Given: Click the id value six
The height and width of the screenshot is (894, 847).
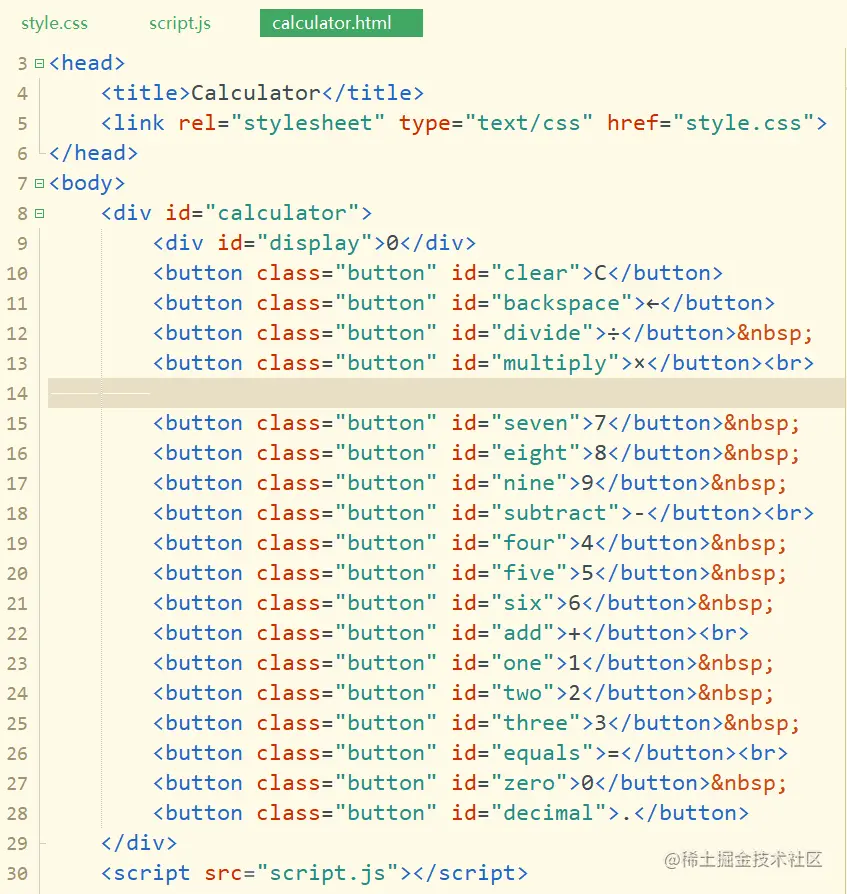Looking at the screenshot, I should (x=522, y=603).
